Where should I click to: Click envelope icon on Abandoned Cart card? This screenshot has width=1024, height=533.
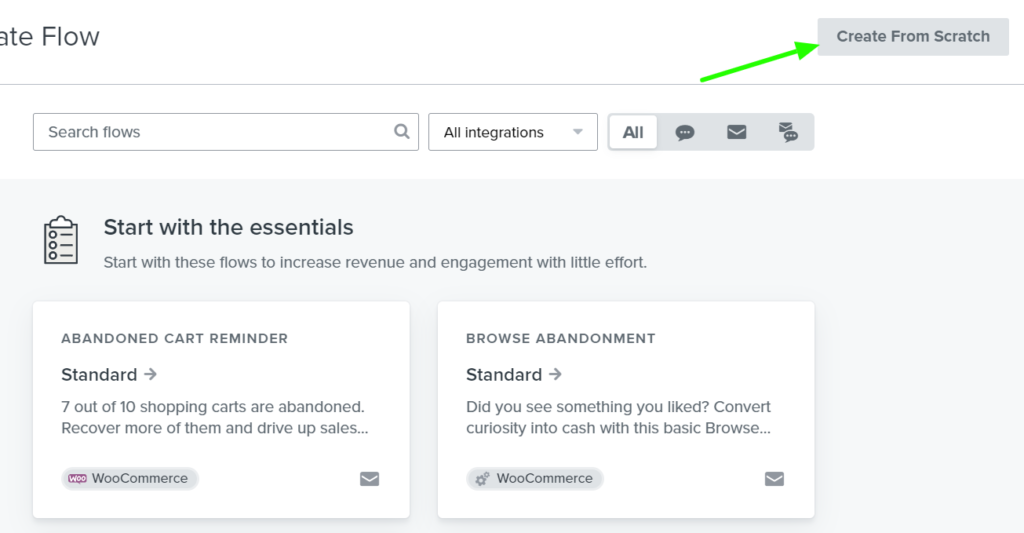(x=370, y=479)
